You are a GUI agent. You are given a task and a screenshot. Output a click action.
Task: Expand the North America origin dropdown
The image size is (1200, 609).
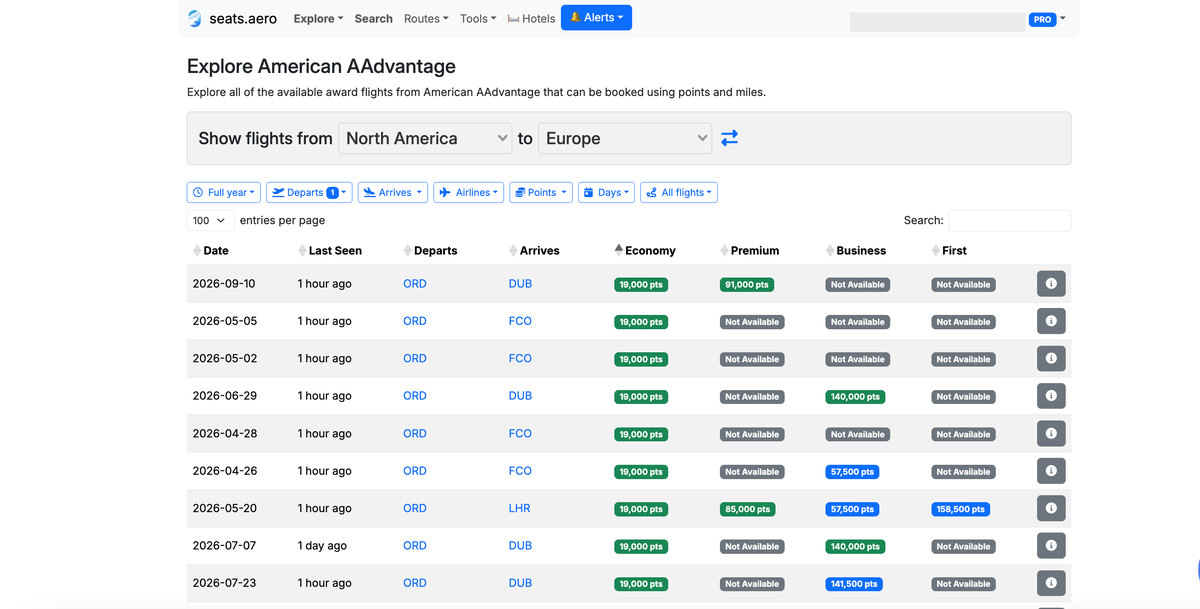tap(426, 138)
